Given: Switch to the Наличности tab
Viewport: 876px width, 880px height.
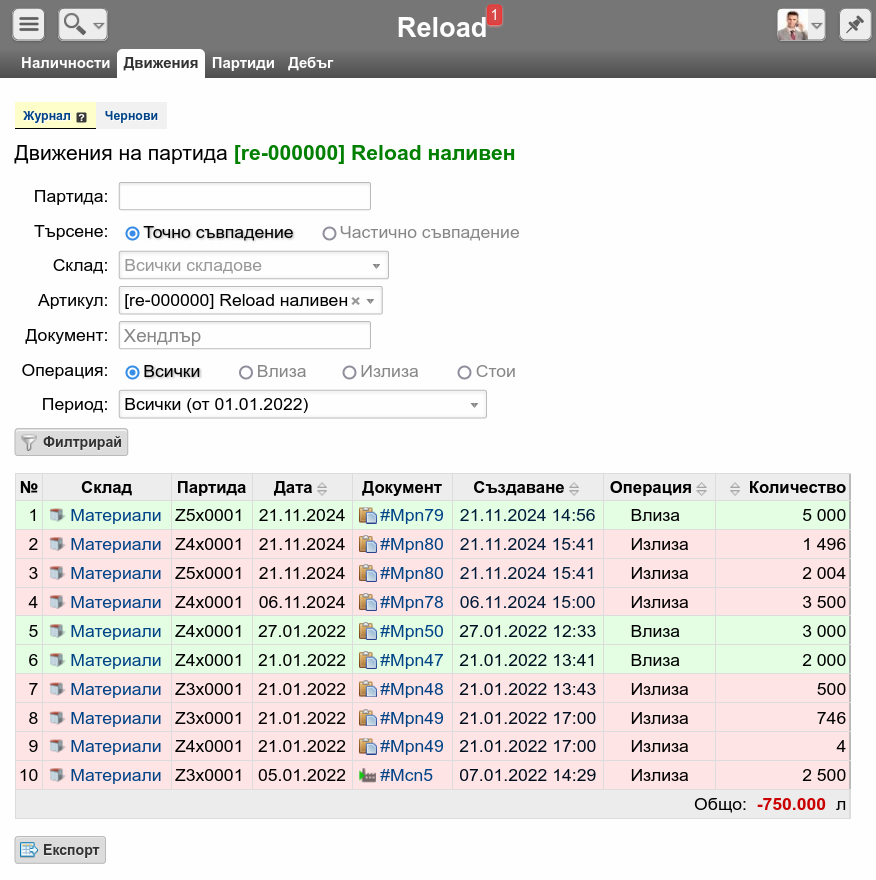Looking at the screenshot, I should [x=66, y=63].
